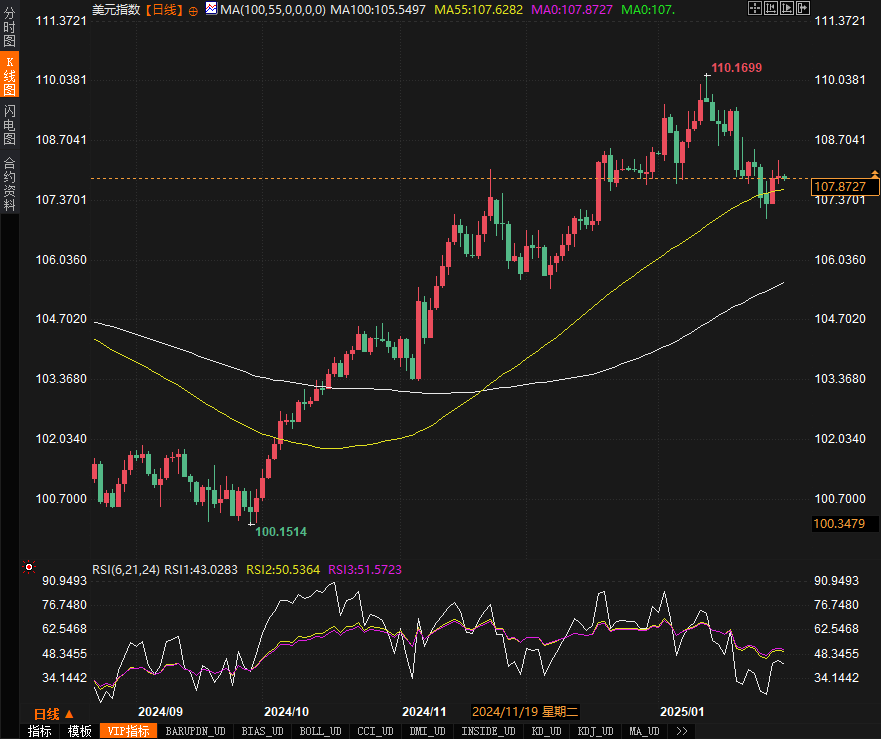This screenshot has height=739, width=881.
Task: Open the 指标 indicators menu
Action: (39, 731)
